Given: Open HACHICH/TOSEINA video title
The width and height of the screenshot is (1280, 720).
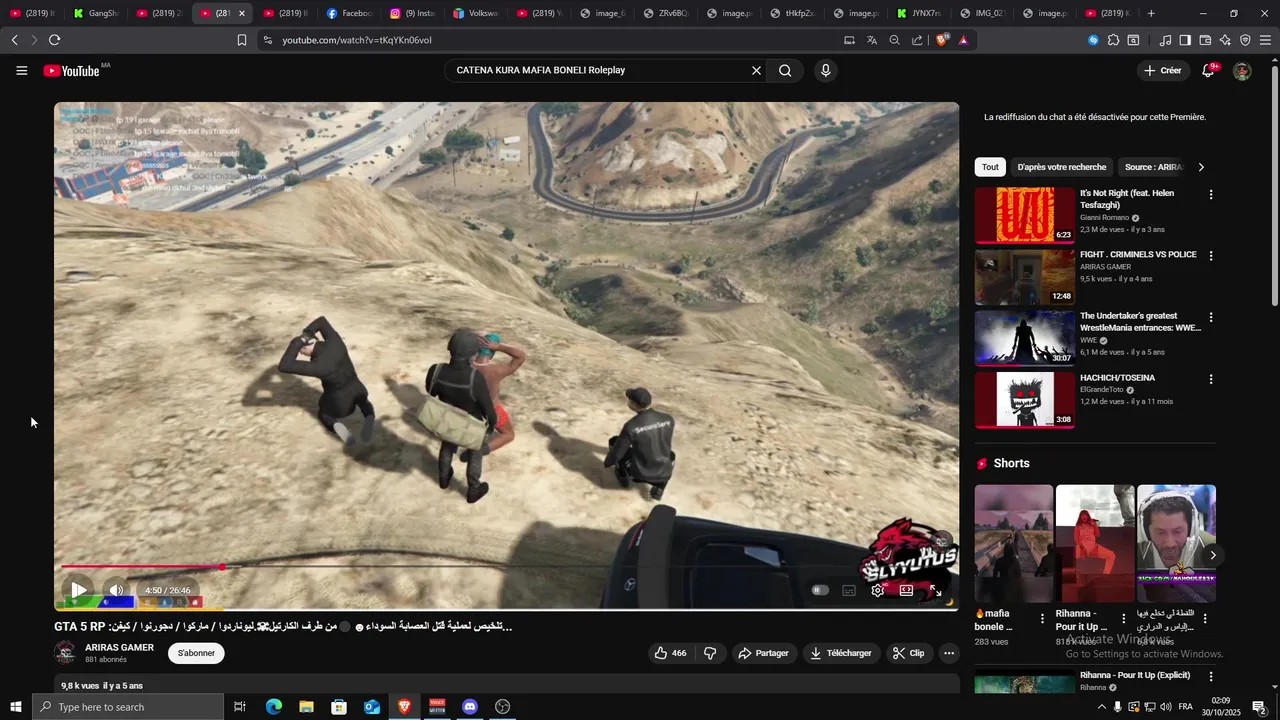Looking at the screenshot, I should [1117, 378].
